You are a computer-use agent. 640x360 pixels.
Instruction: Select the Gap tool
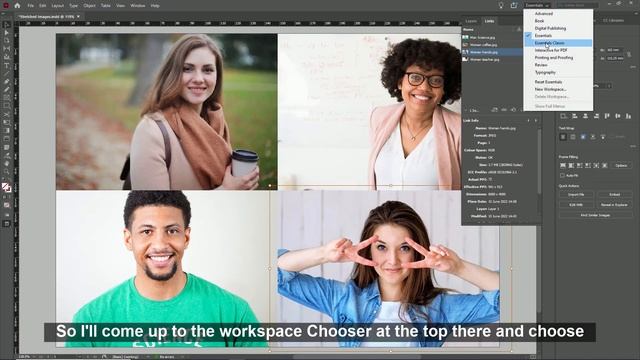[7, 49]
